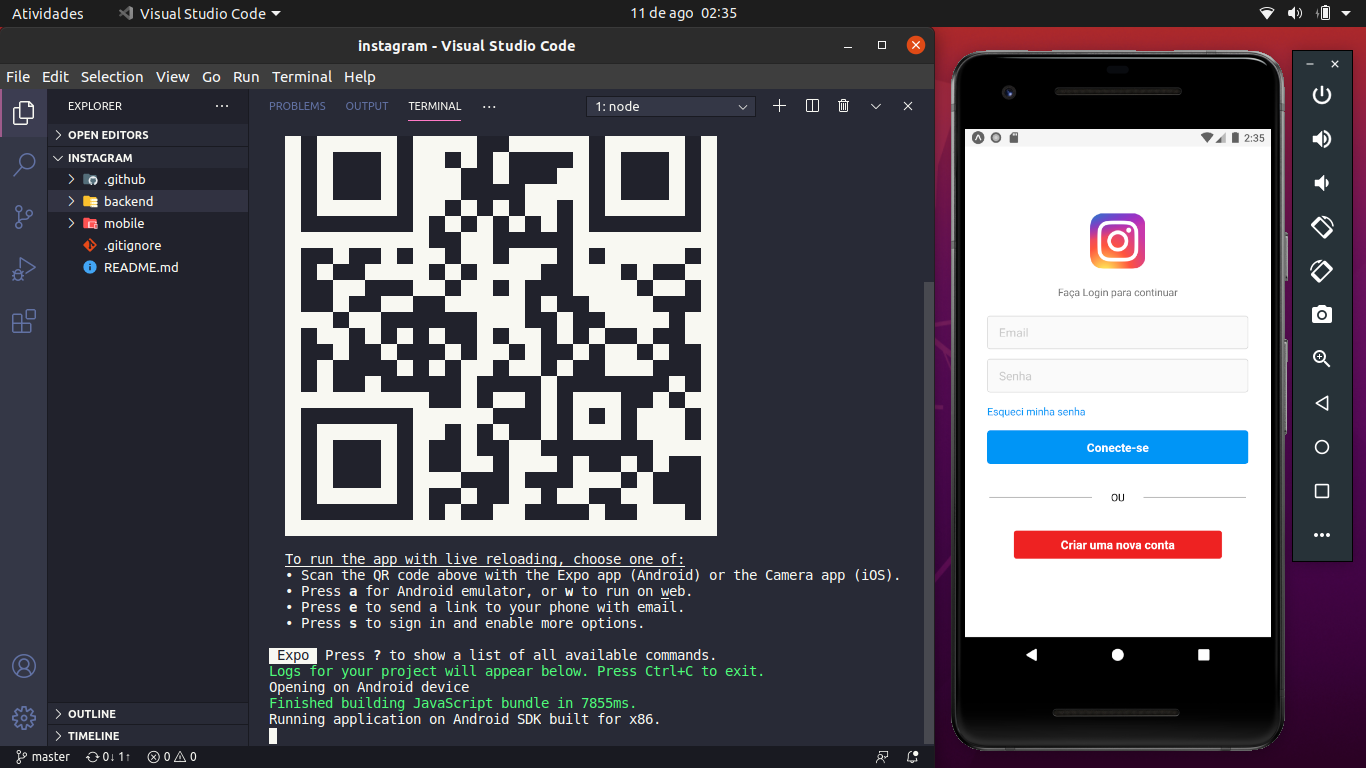Select terminal from '1: node' dropdown
This screenshot has width=1366, height=768.
click(671, 106)
